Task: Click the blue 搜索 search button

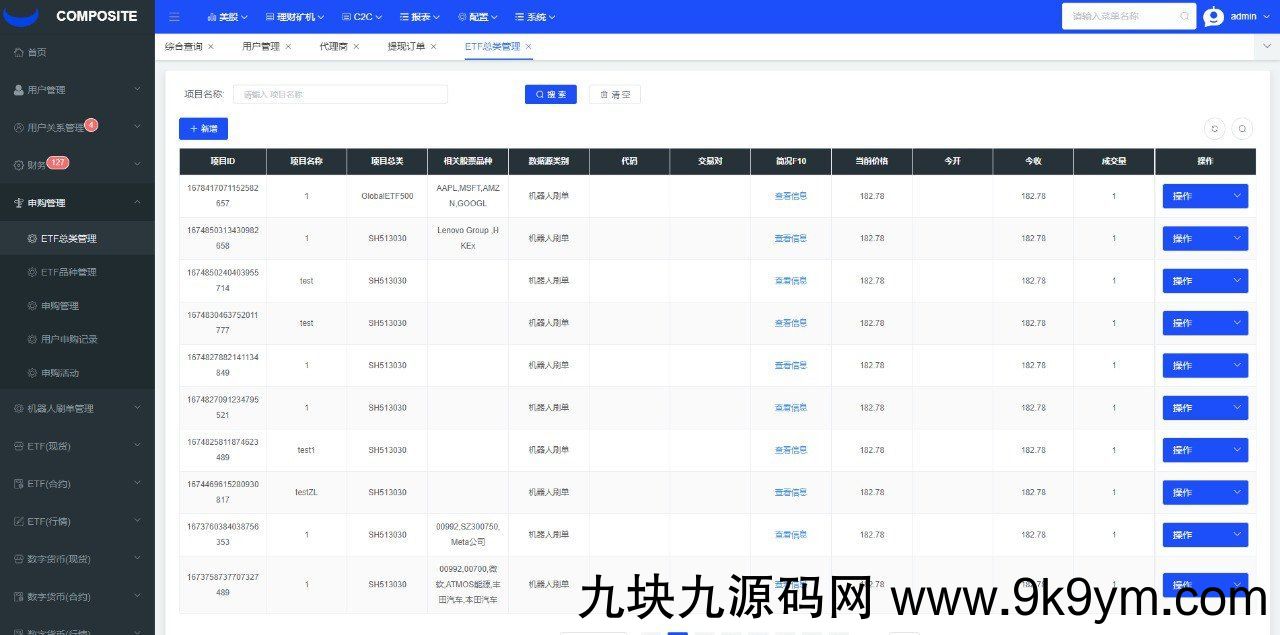Action: (550, 94)
